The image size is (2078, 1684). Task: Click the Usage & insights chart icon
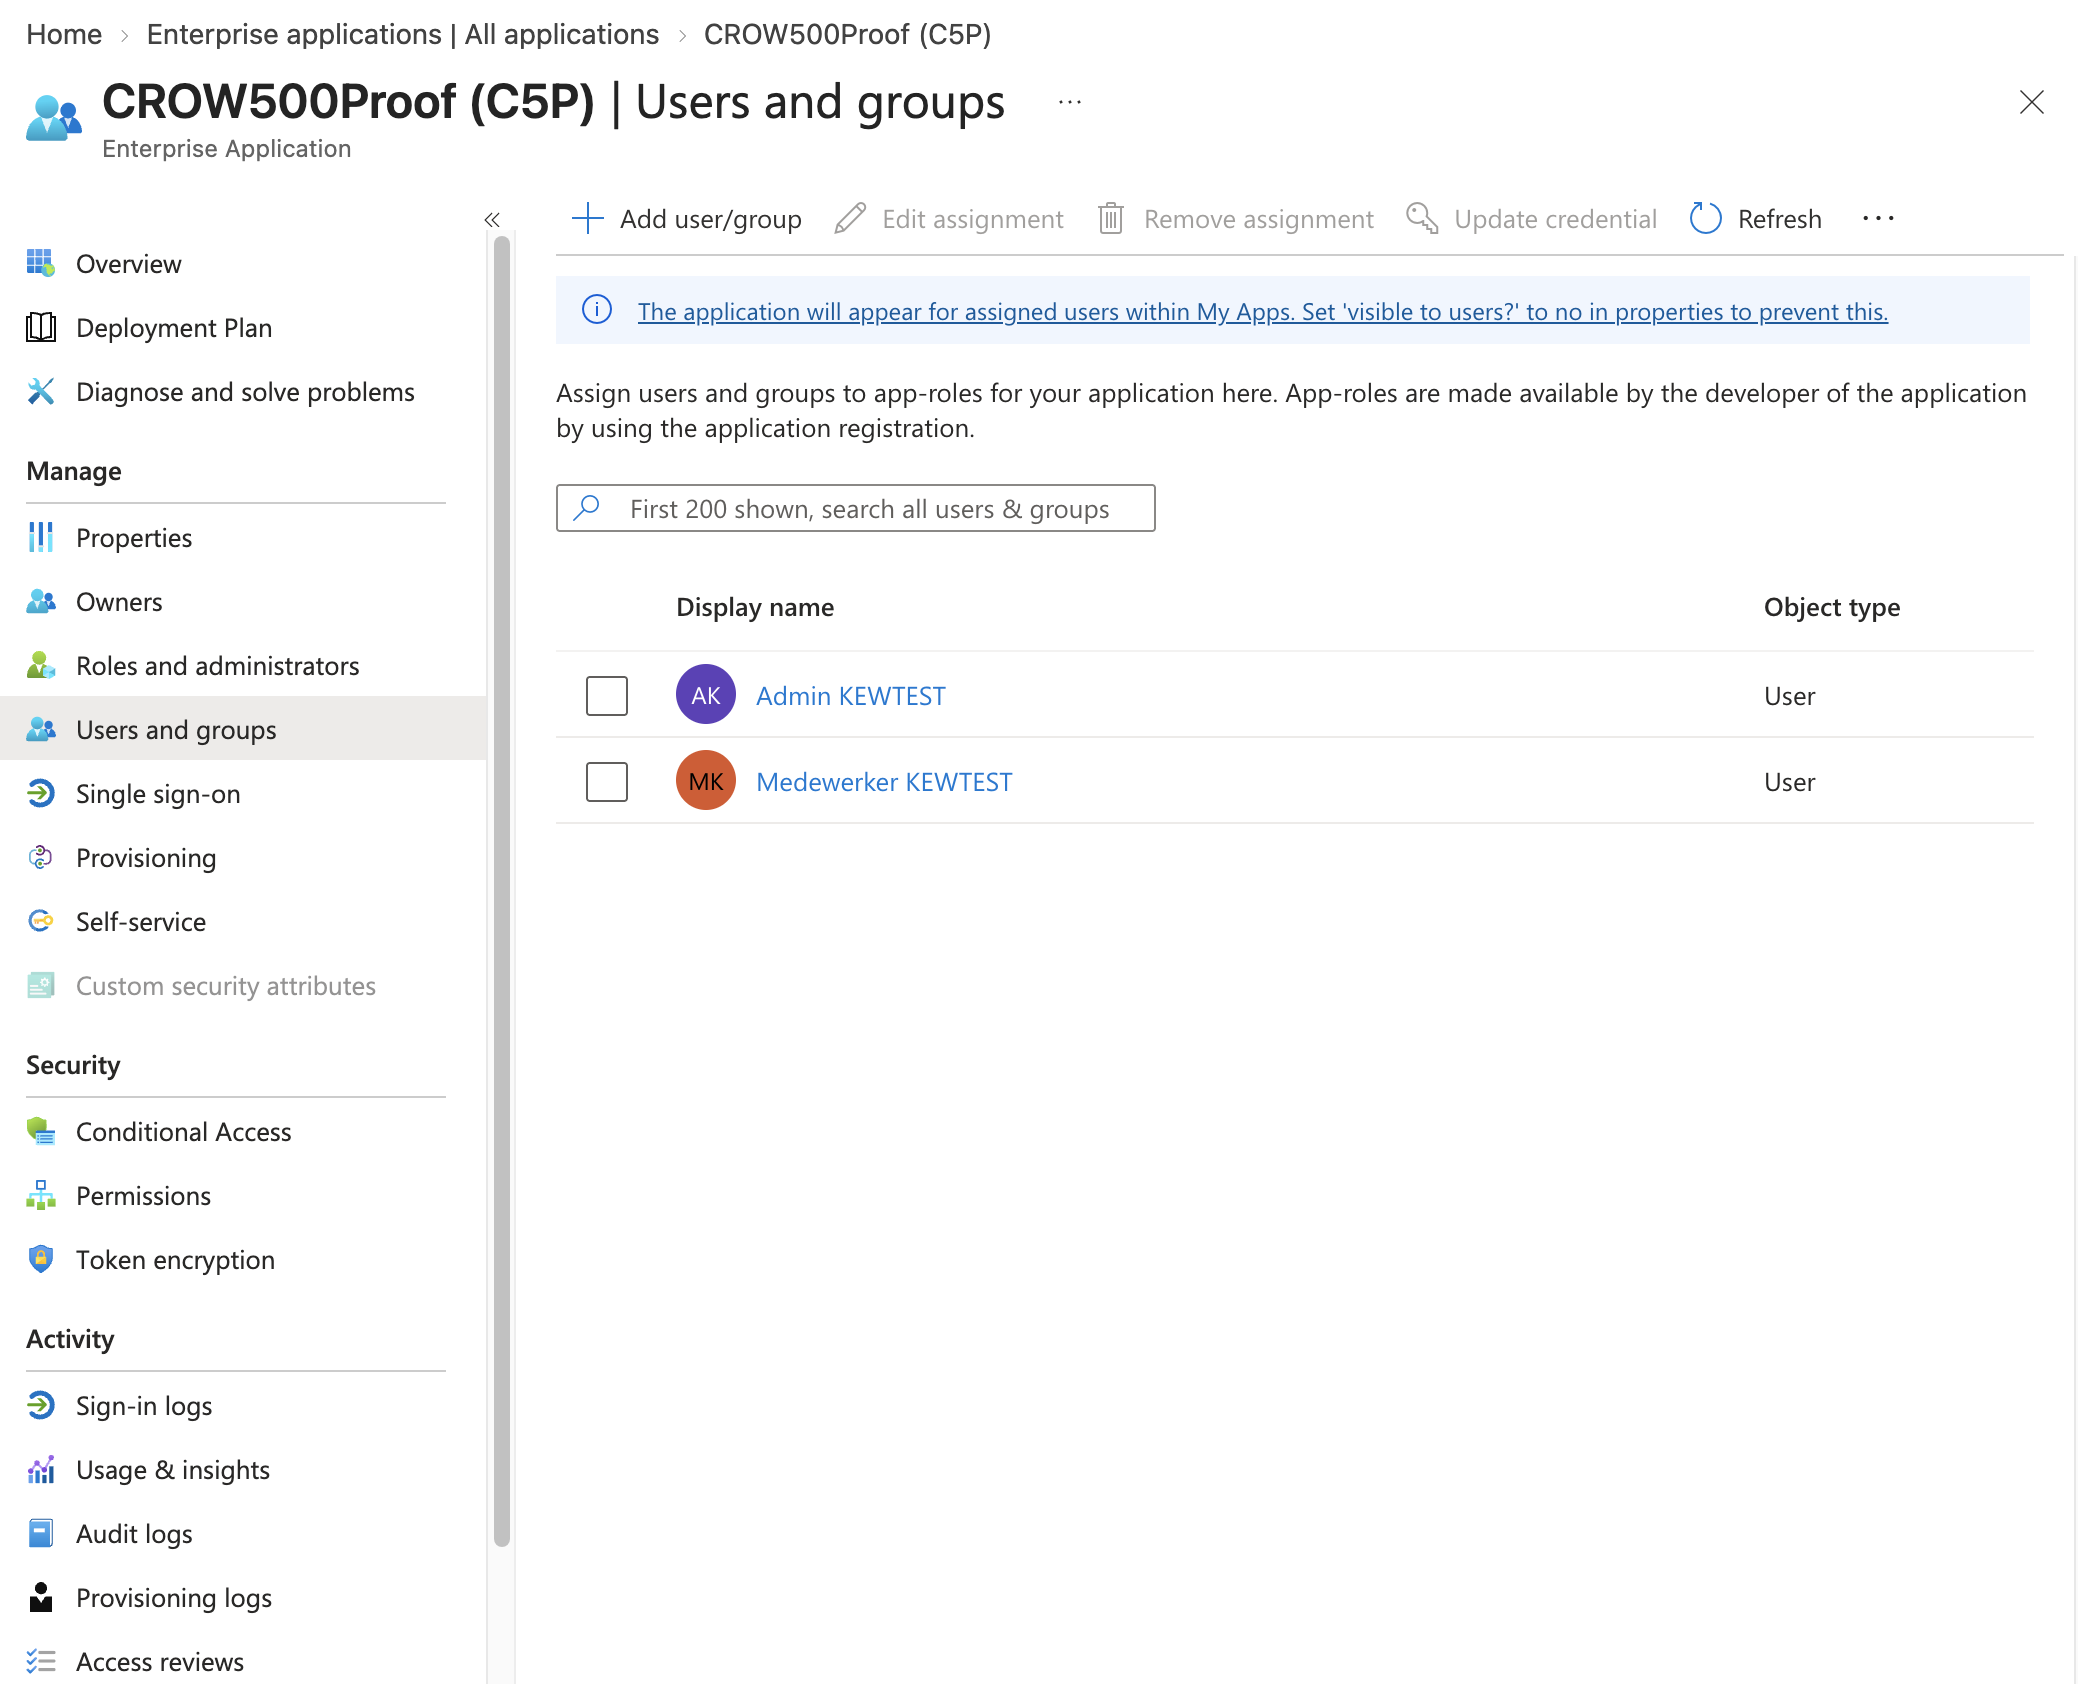click(x=41, y=1469)
